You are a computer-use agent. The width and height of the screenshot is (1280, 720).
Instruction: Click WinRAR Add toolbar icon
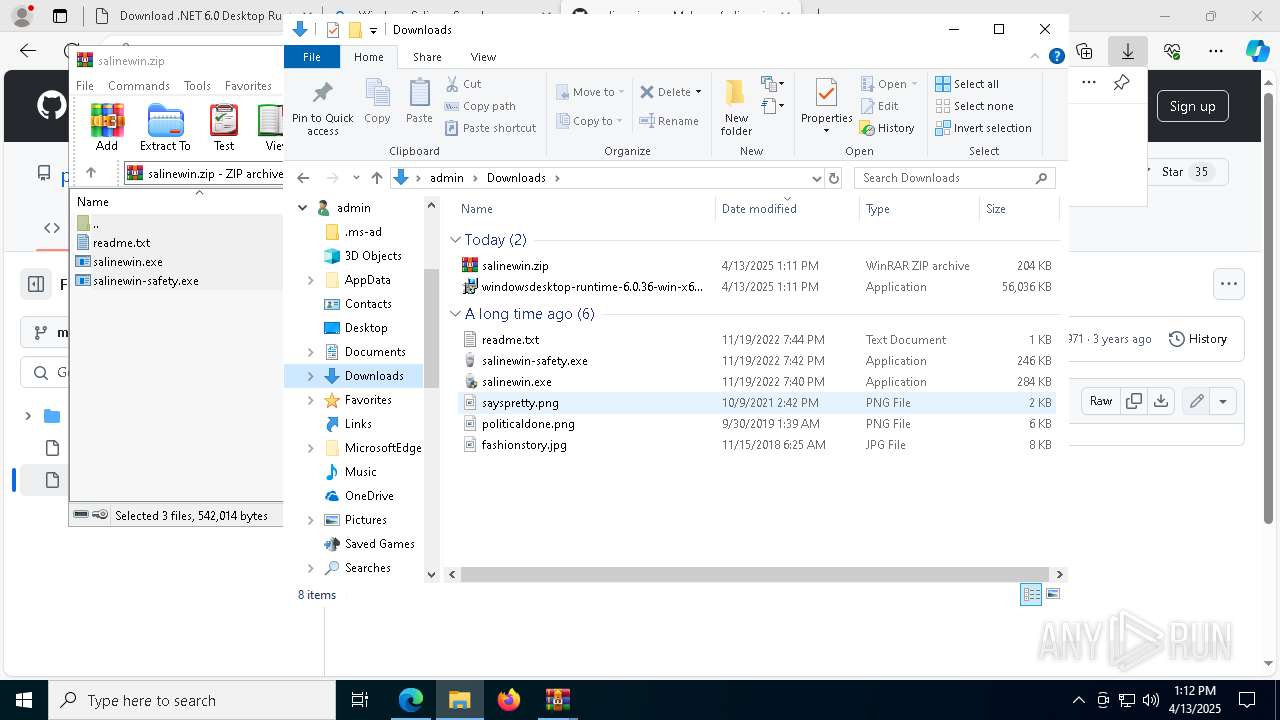107,128
